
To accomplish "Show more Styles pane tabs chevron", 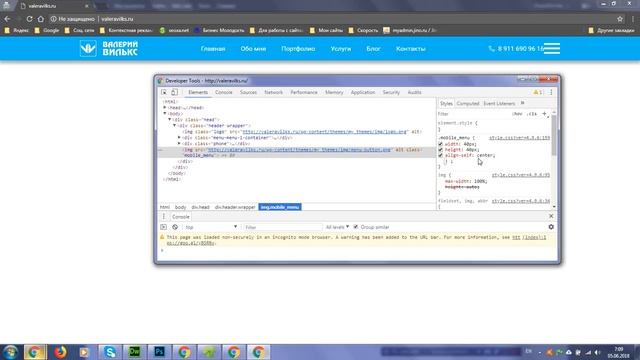I will click(522, 103).
